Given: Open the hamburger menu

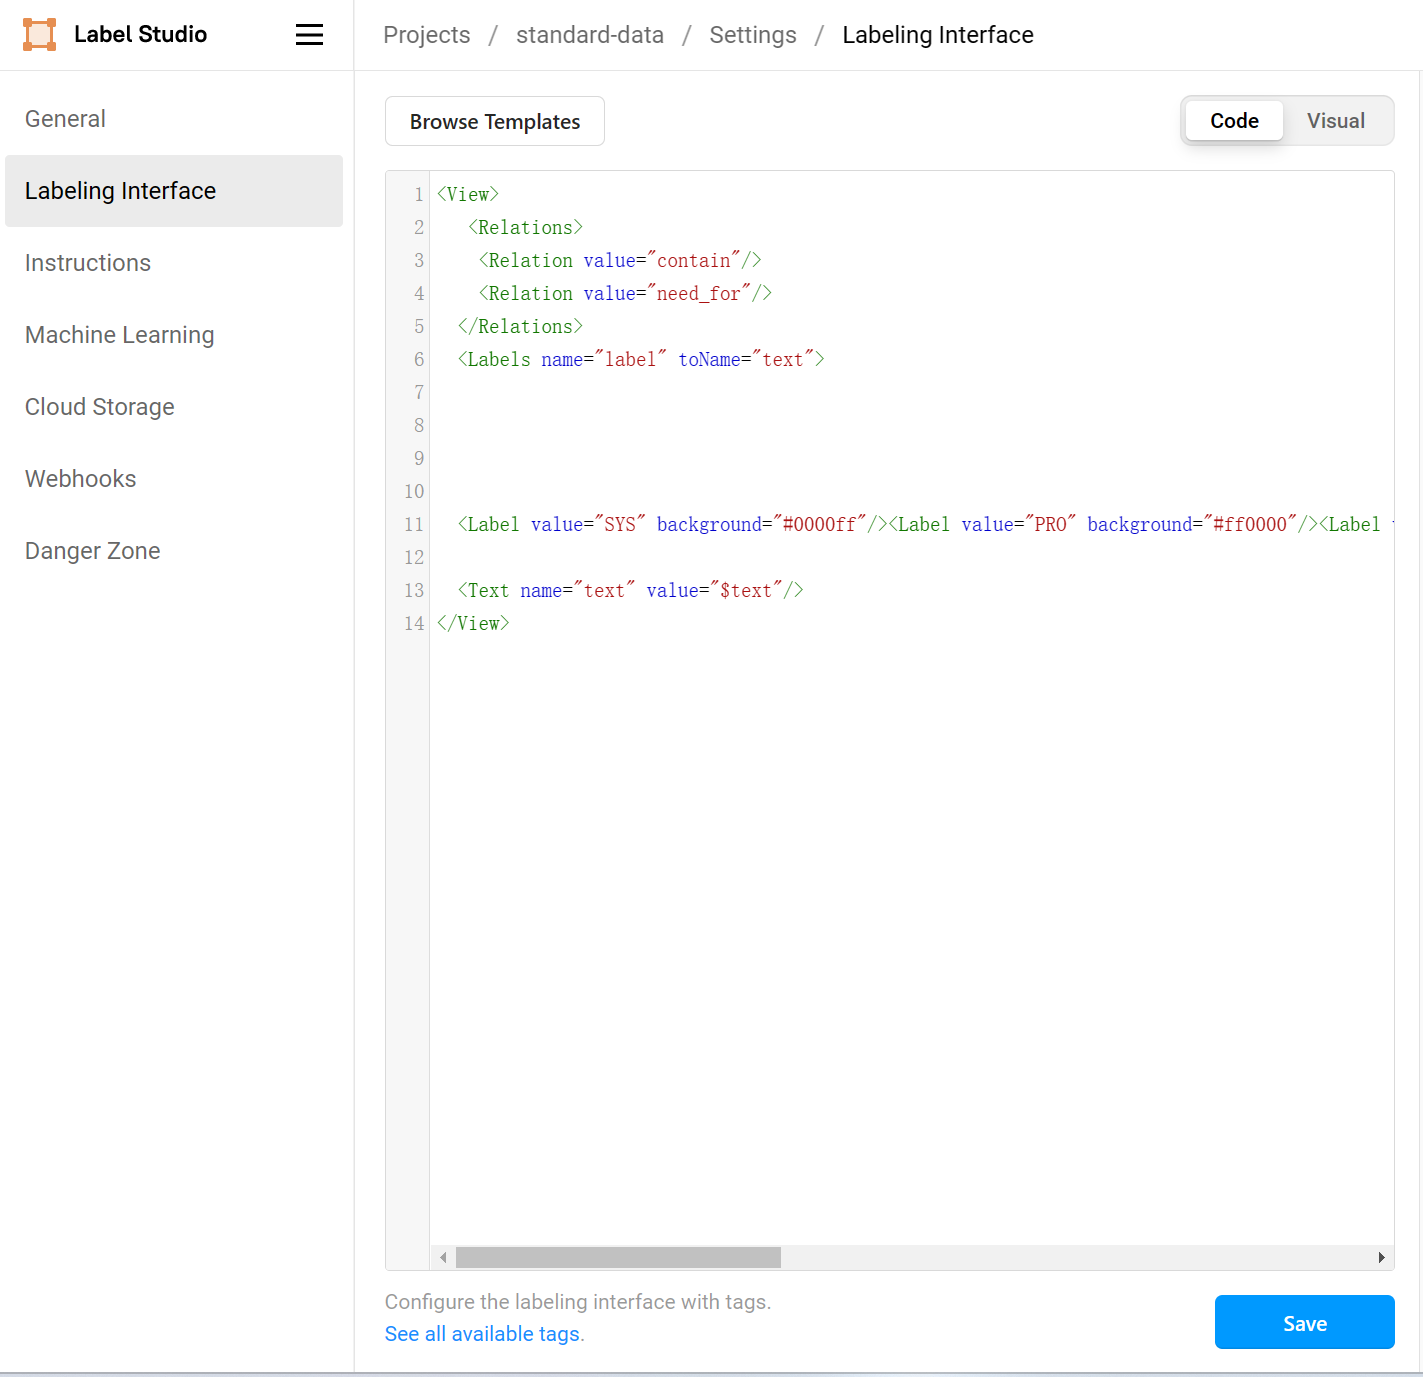Looking at the screenshot, I should tap(309, 35).
